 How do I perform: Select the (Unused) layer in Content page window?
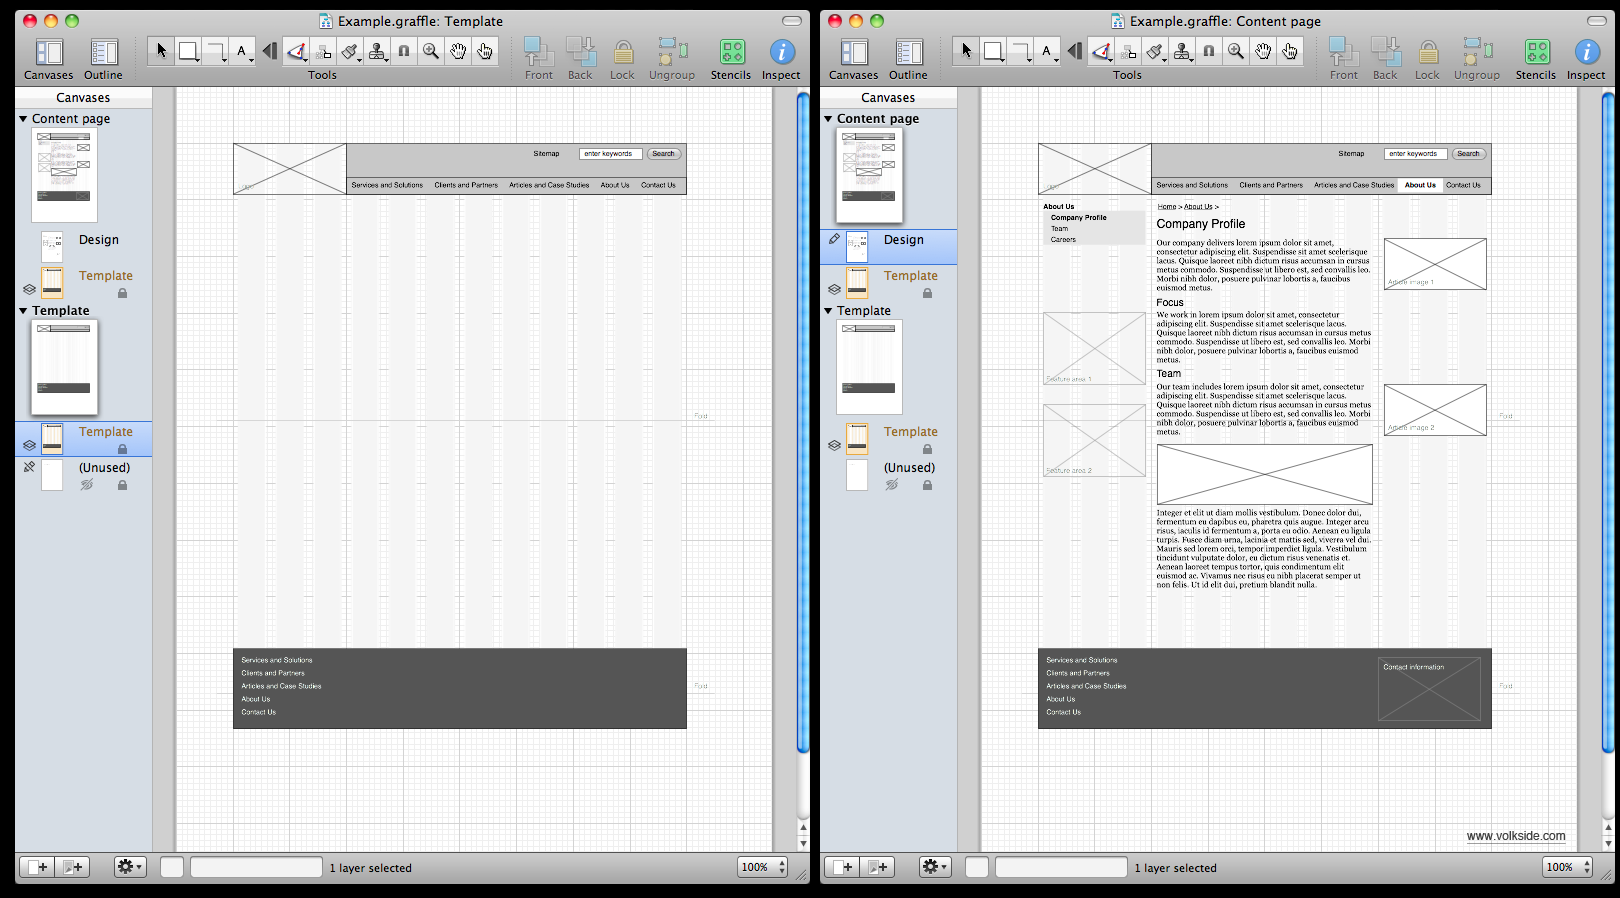coord(888,475)
